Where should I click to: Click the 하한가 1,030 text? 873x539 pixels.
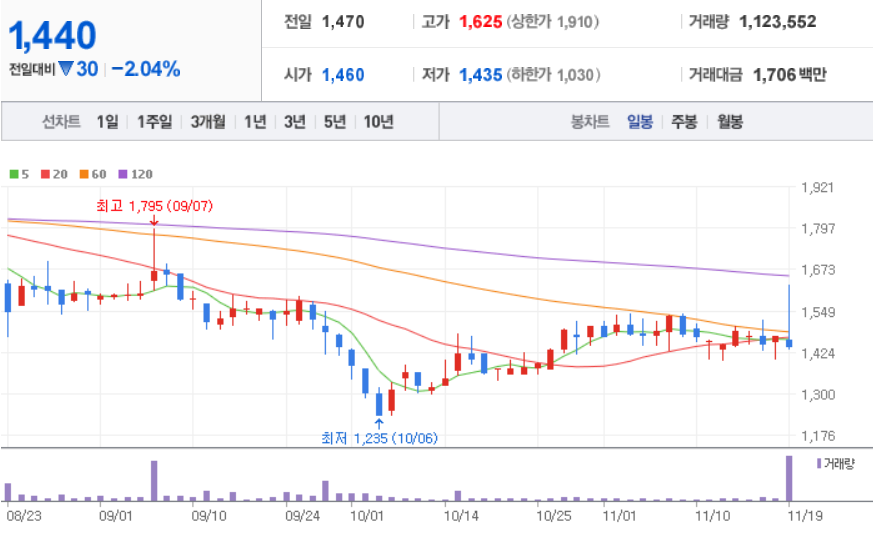pyautogui.click(x=553, y=75)
